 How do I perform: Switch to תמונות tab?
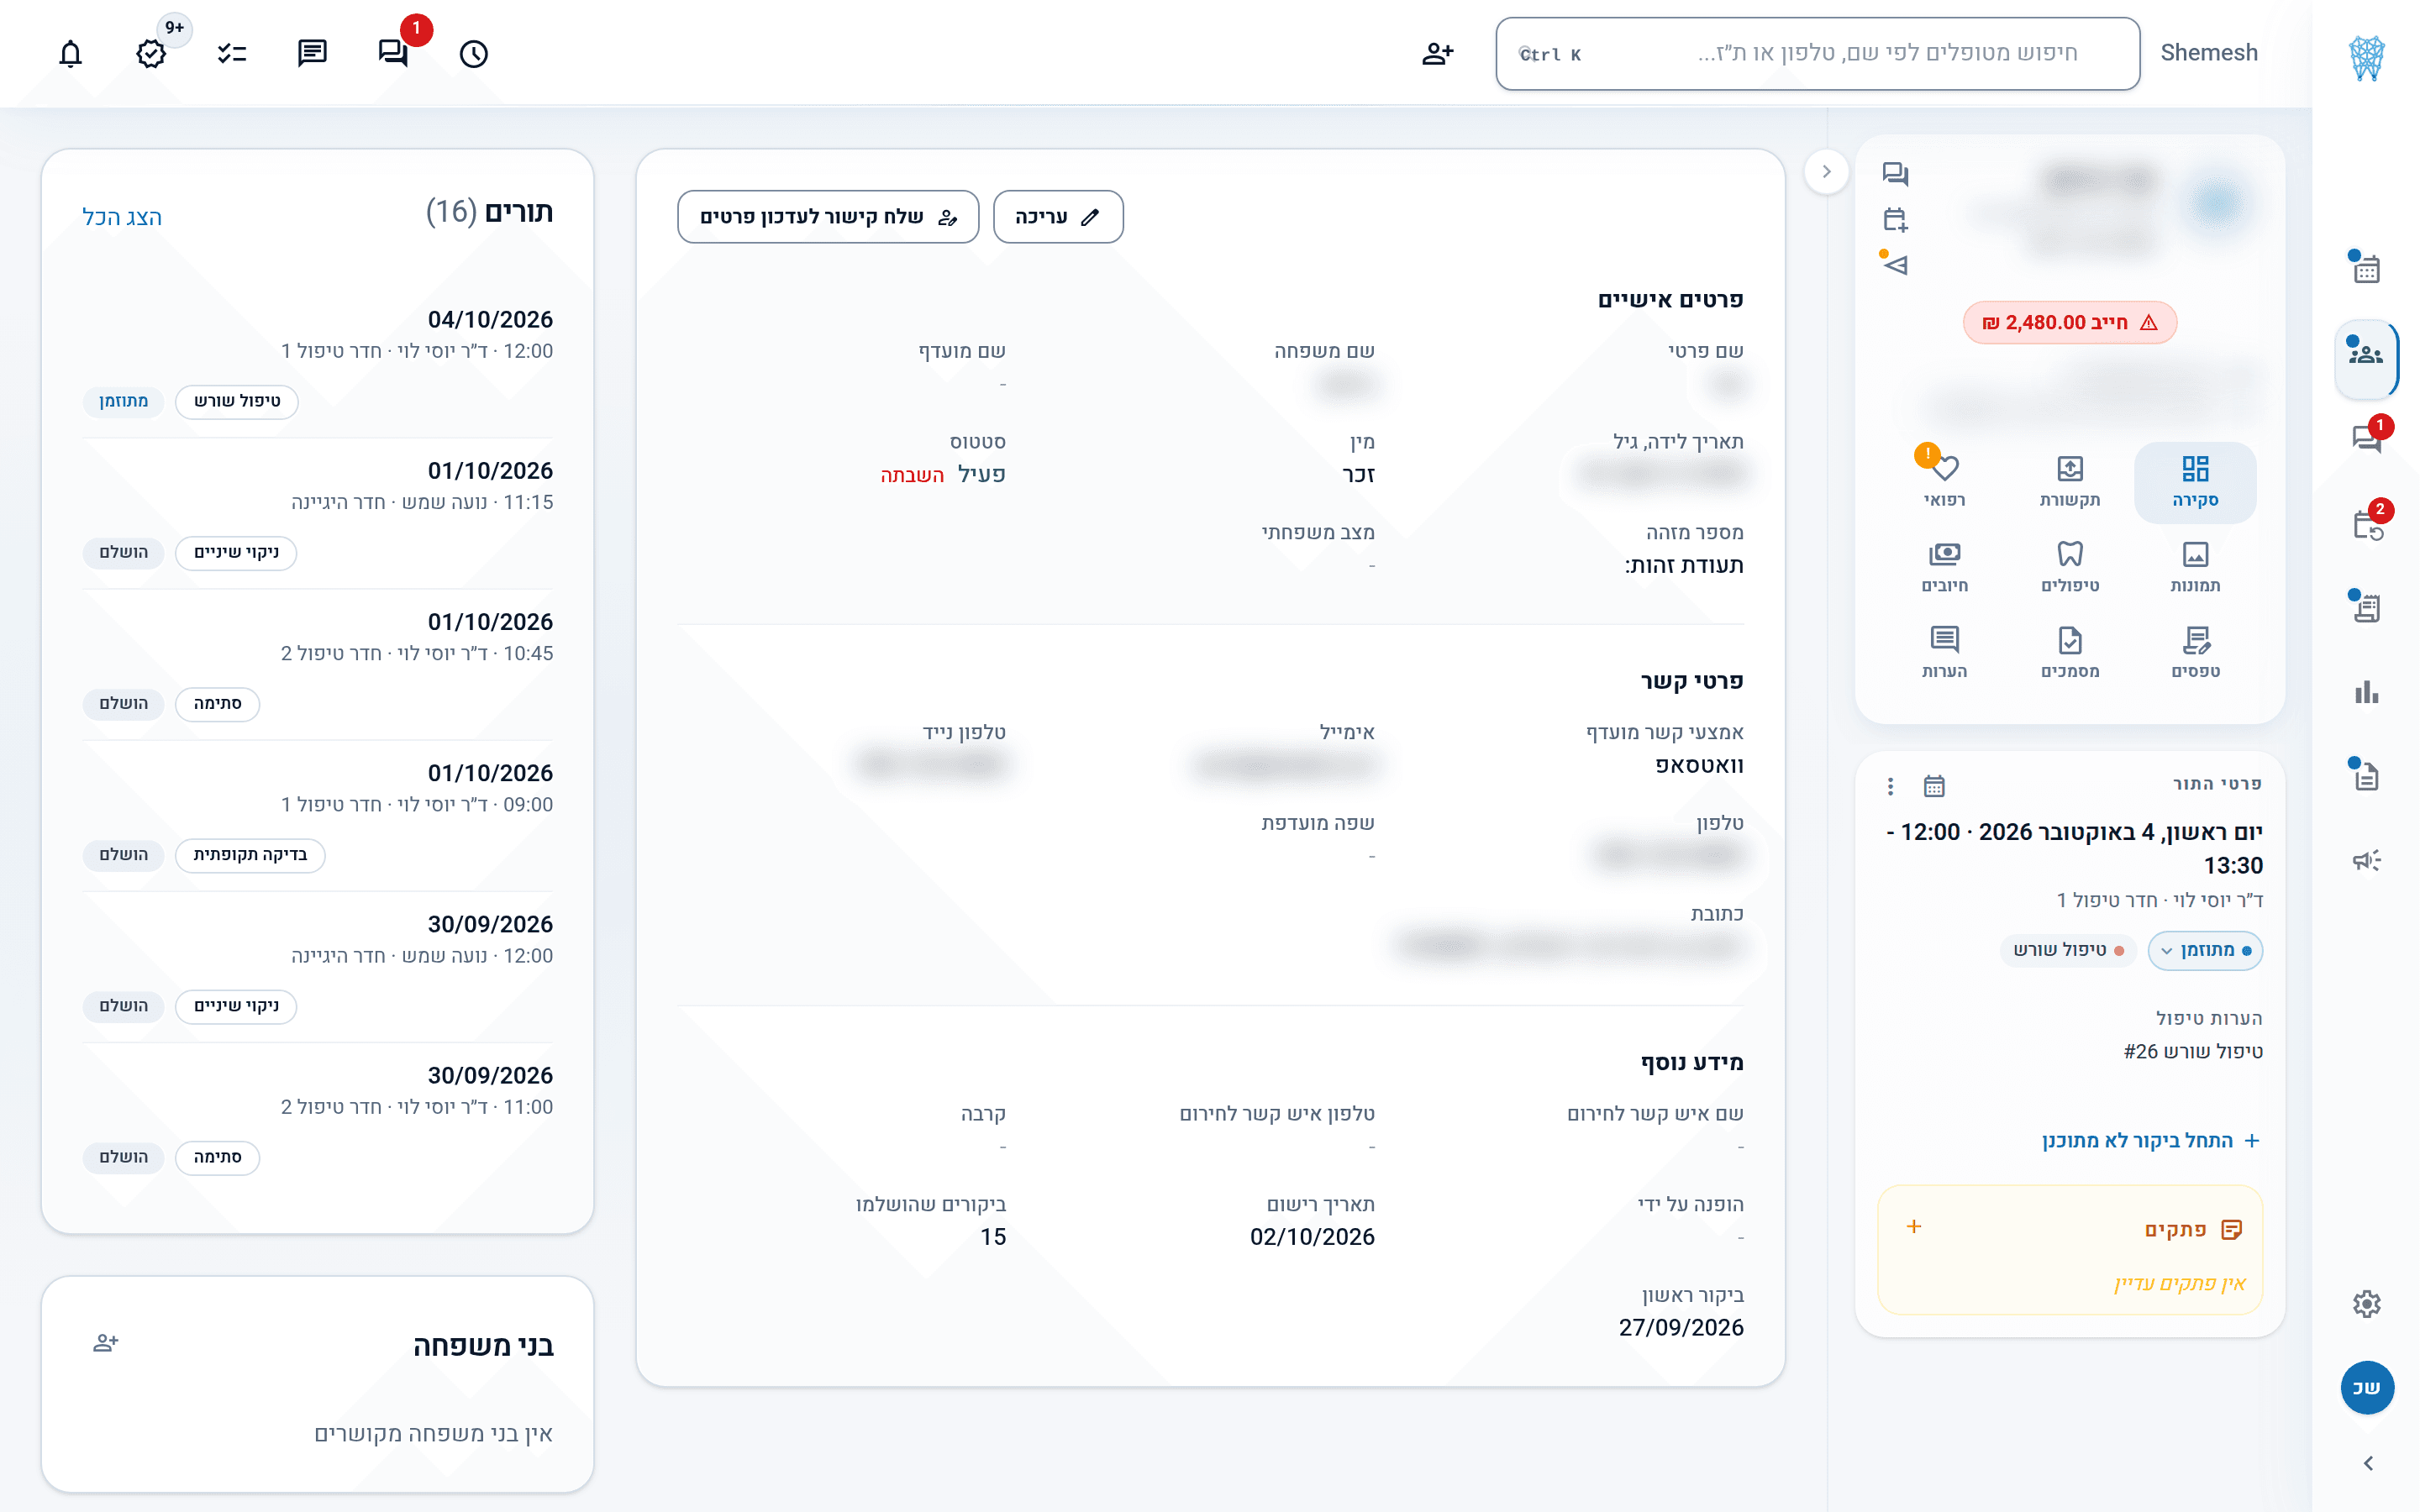pyautogui.click(x=2195, y=567)
